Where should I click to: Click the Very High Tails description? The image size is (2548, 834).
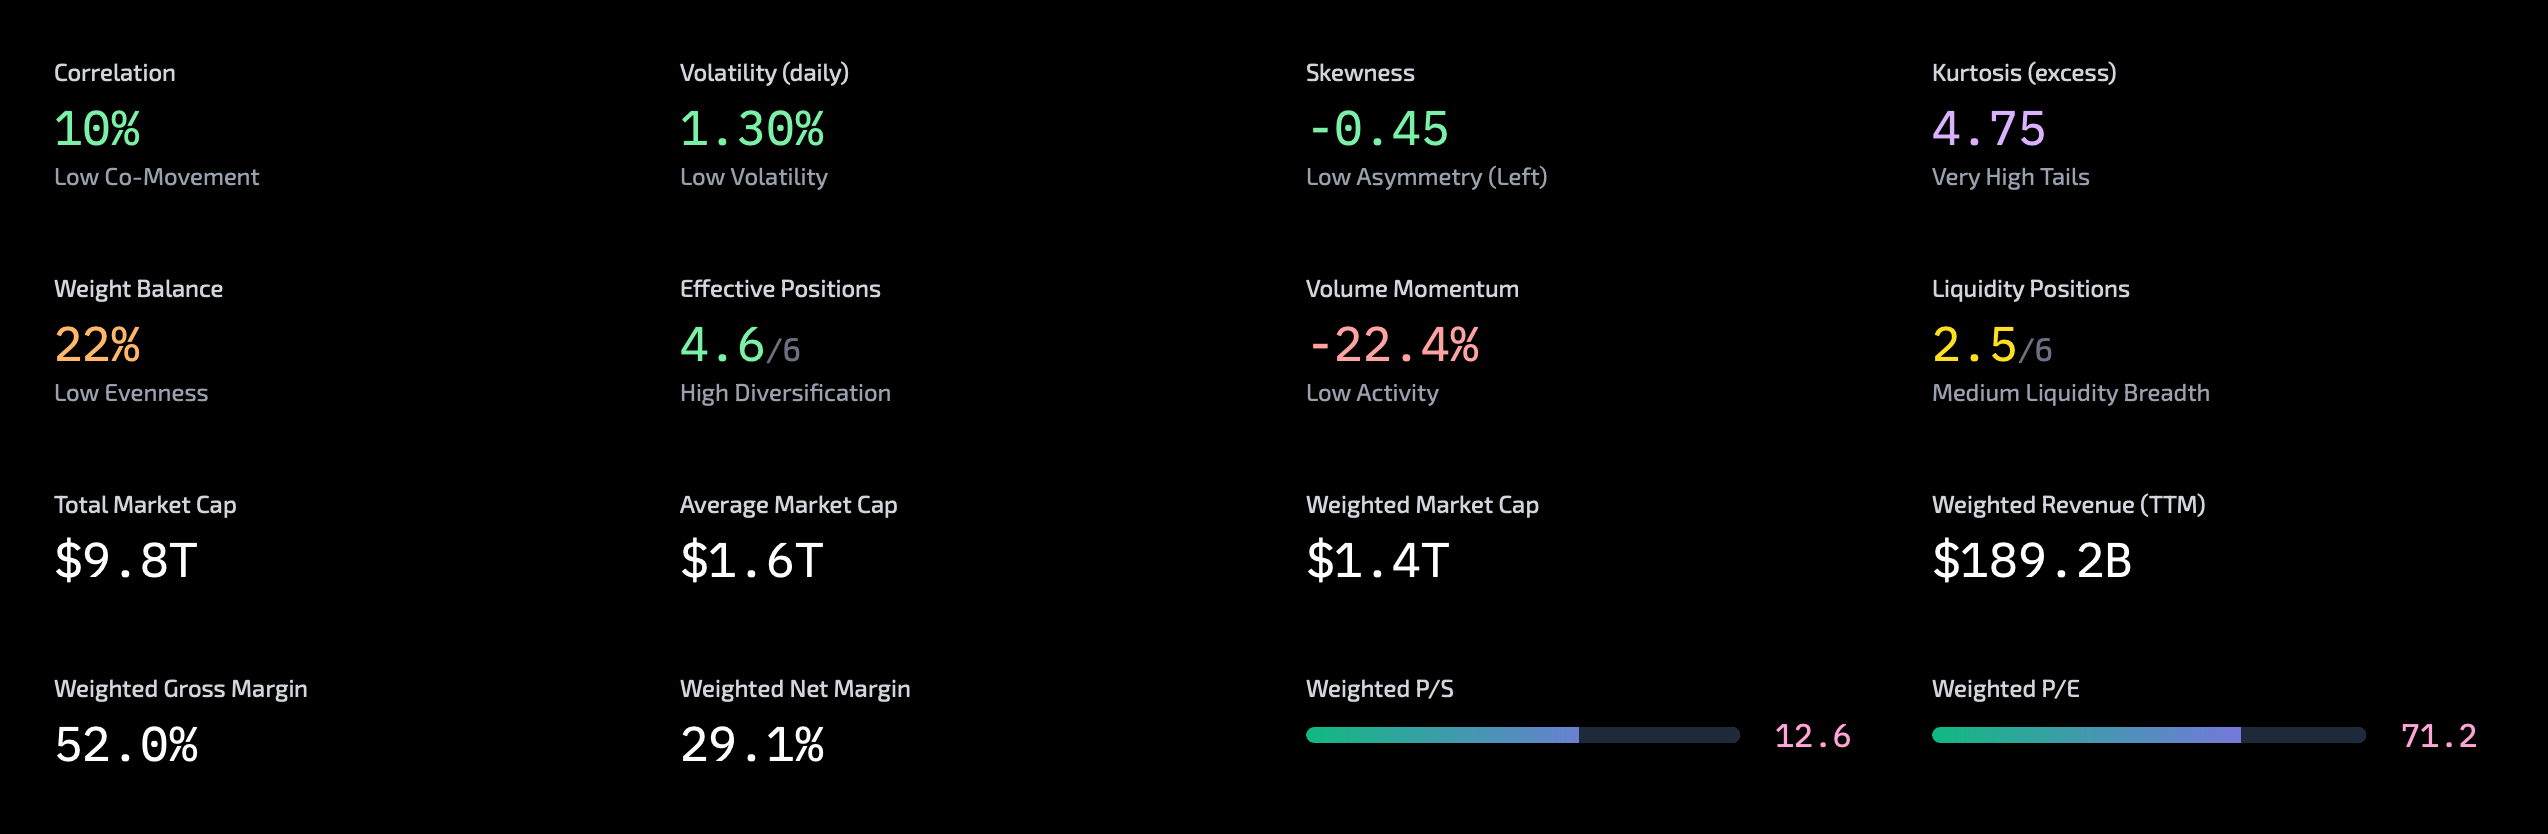tap(2010, 177)
